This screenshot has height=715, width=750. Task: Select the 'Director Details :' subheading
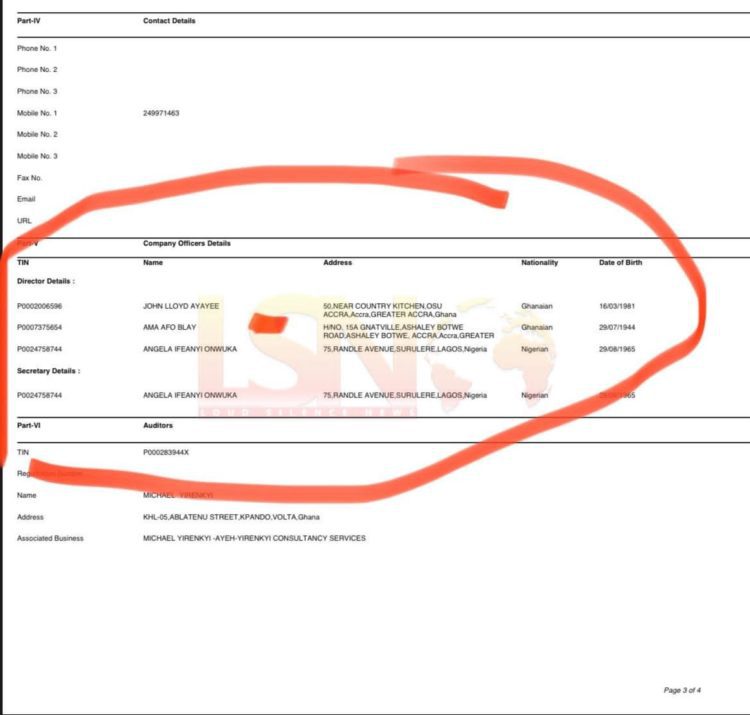46,281
